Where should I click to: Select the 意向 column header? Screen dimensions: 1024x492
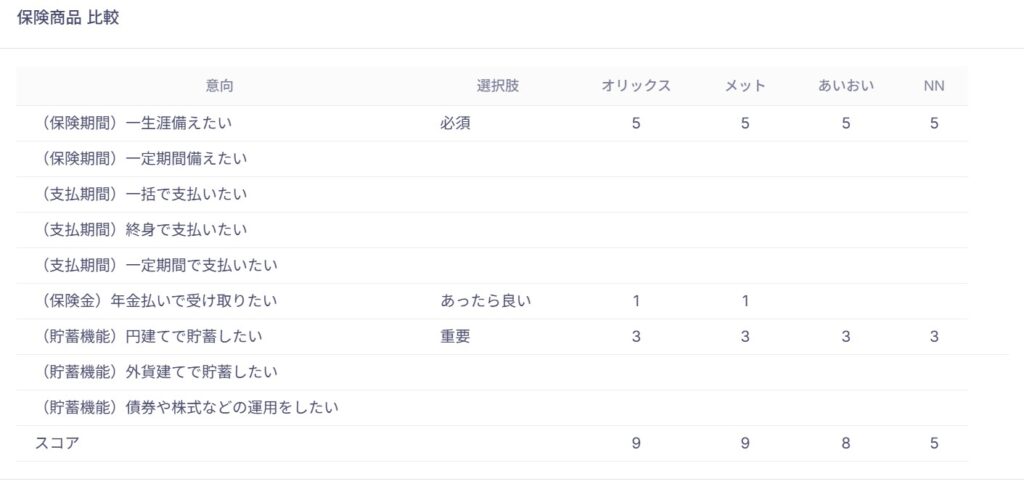220,86
